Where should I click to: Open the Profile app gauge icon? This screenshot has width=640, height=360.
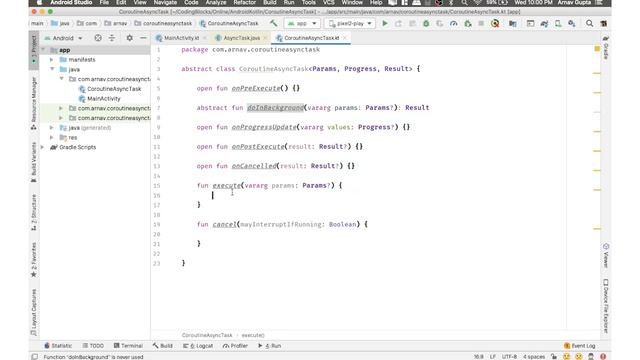point(453,24)
